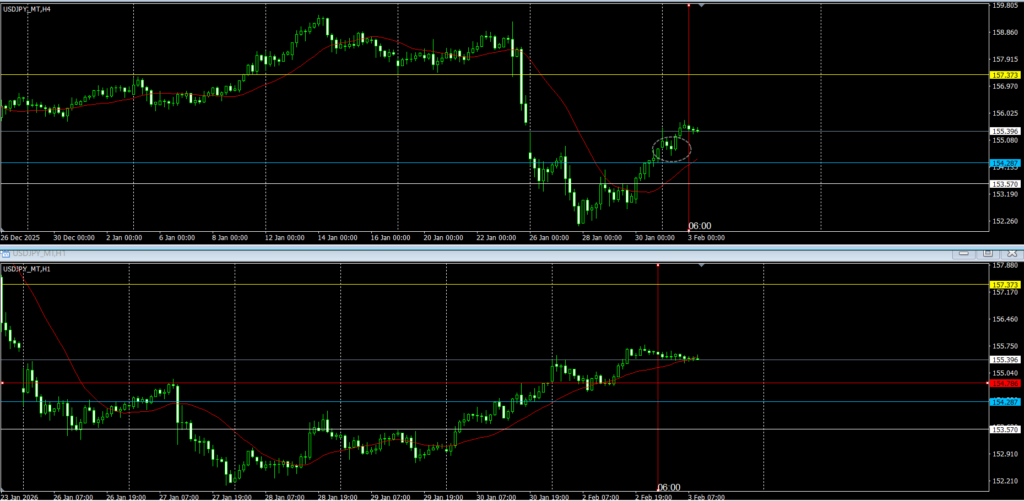Select the 153.570 price label on H1 chart

click(x=1004, y=429)
